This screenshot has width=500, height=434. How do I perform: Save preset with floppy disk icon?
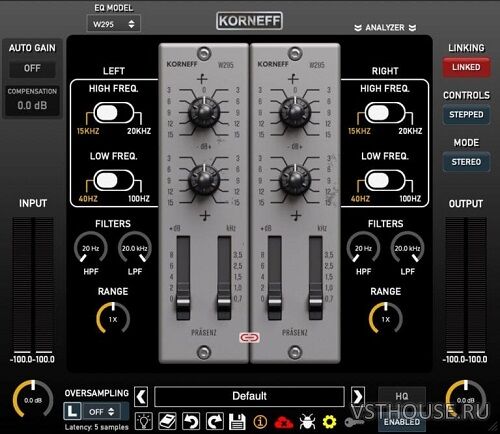coord(237,422)
